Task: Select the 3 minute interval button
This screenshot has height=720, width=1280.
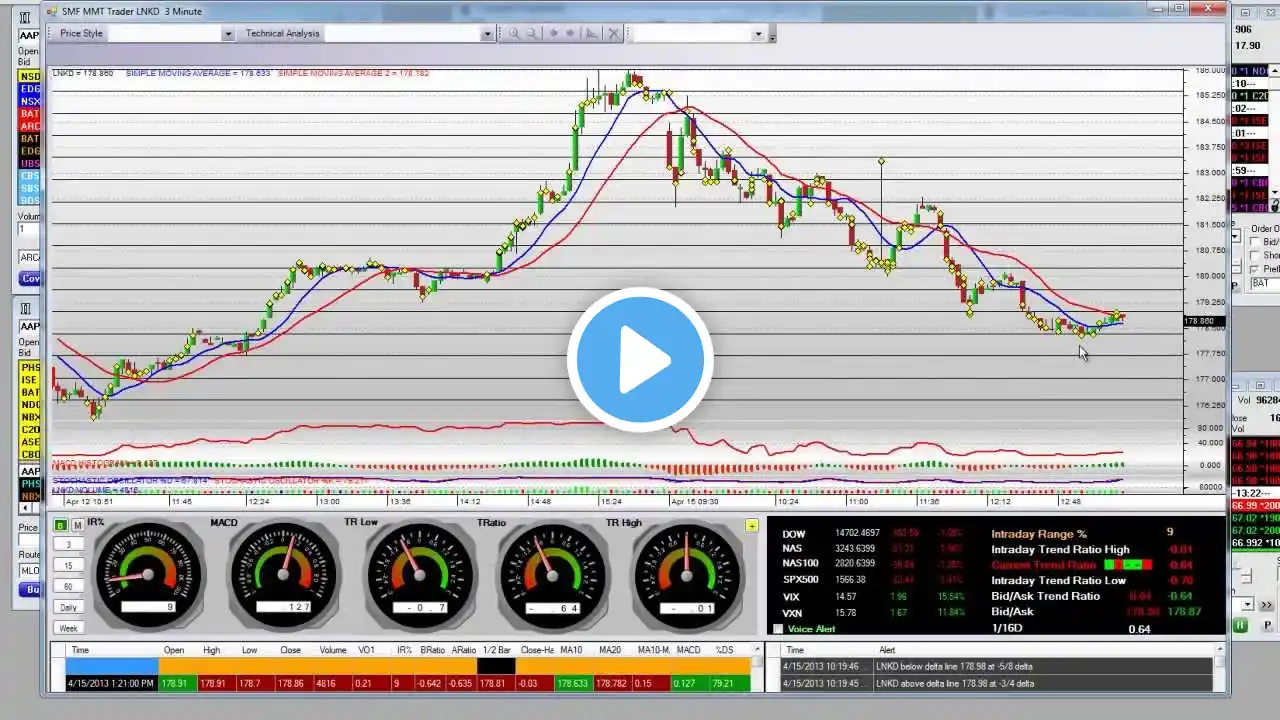Action: pyautogui.click(x=68, y=544)
